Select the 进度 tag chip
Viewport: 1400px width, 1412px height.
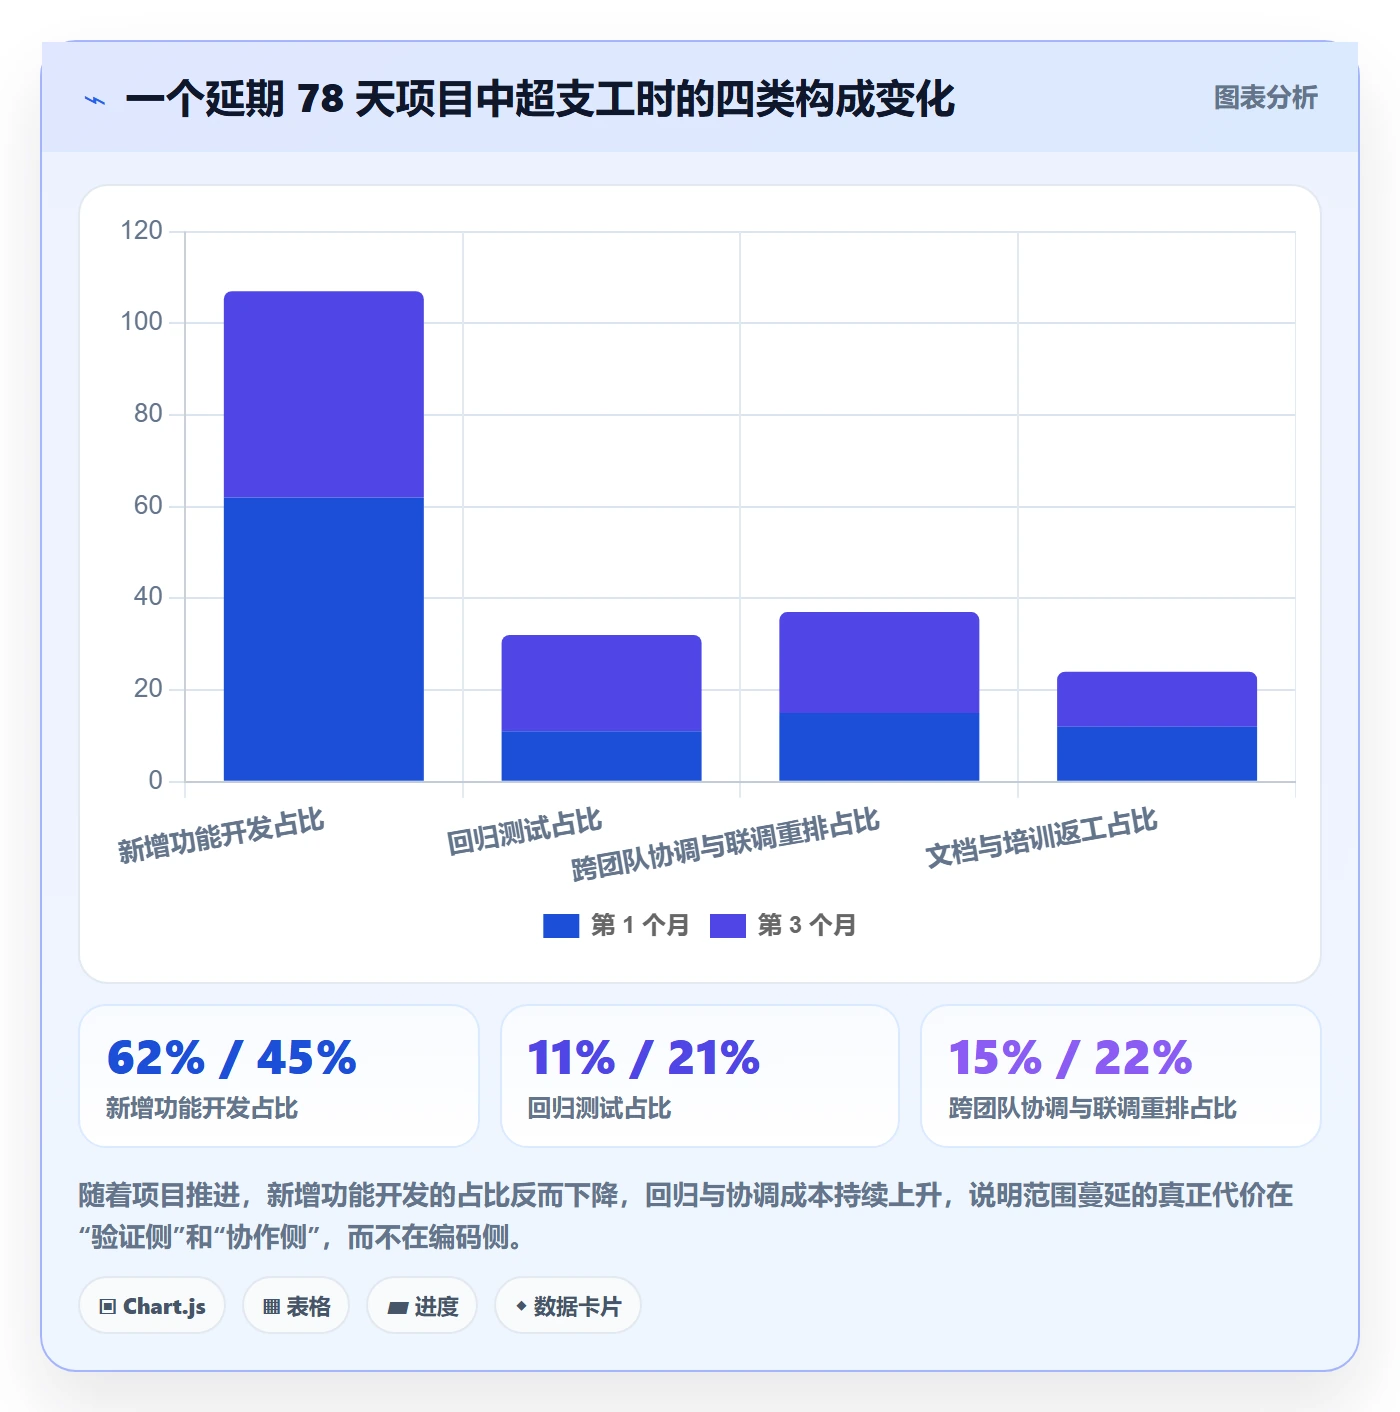[x=422, y=1306]
